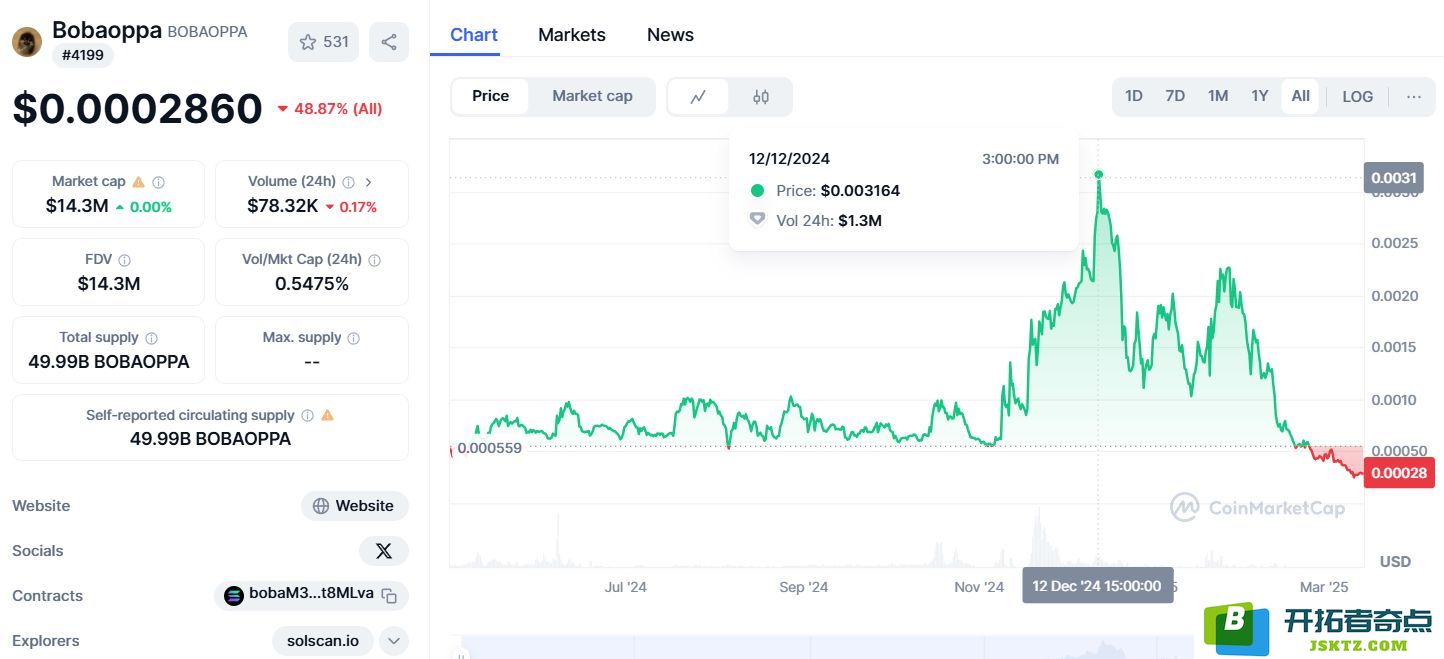
Task: Click the price peak data point
Action: click(x=1098, y=175)
